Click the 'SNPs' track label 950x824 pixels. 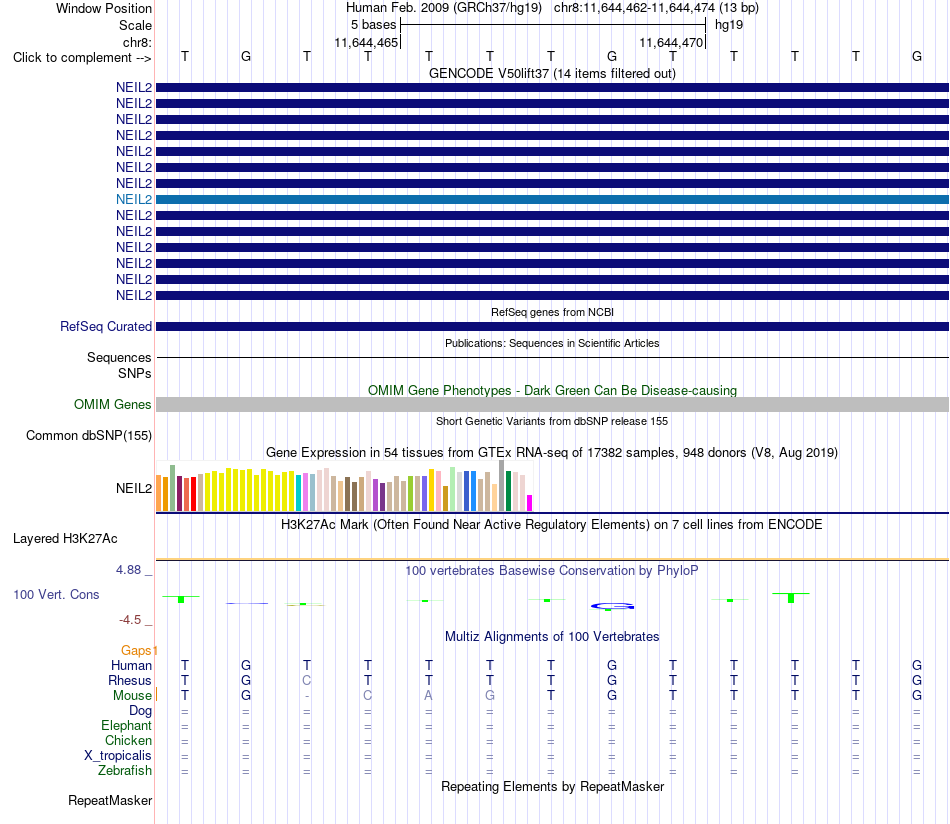[135, 373]
